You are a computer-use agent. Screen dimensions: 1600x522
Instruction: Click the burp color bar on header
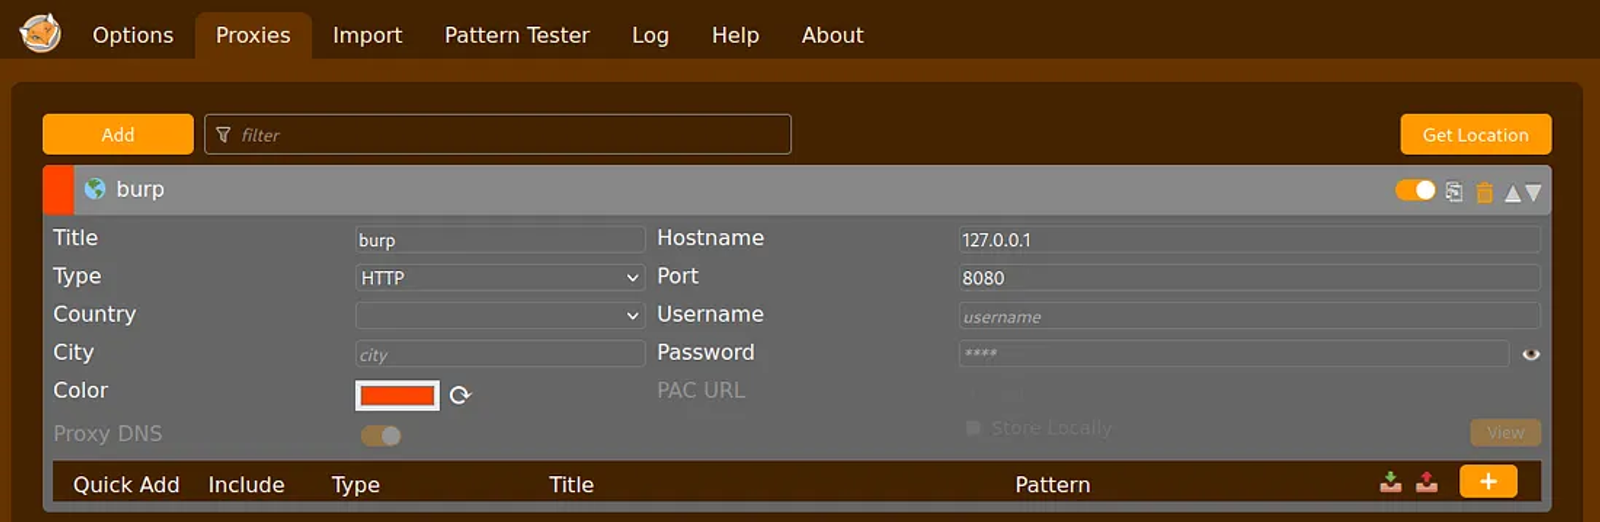coord(58,190)
